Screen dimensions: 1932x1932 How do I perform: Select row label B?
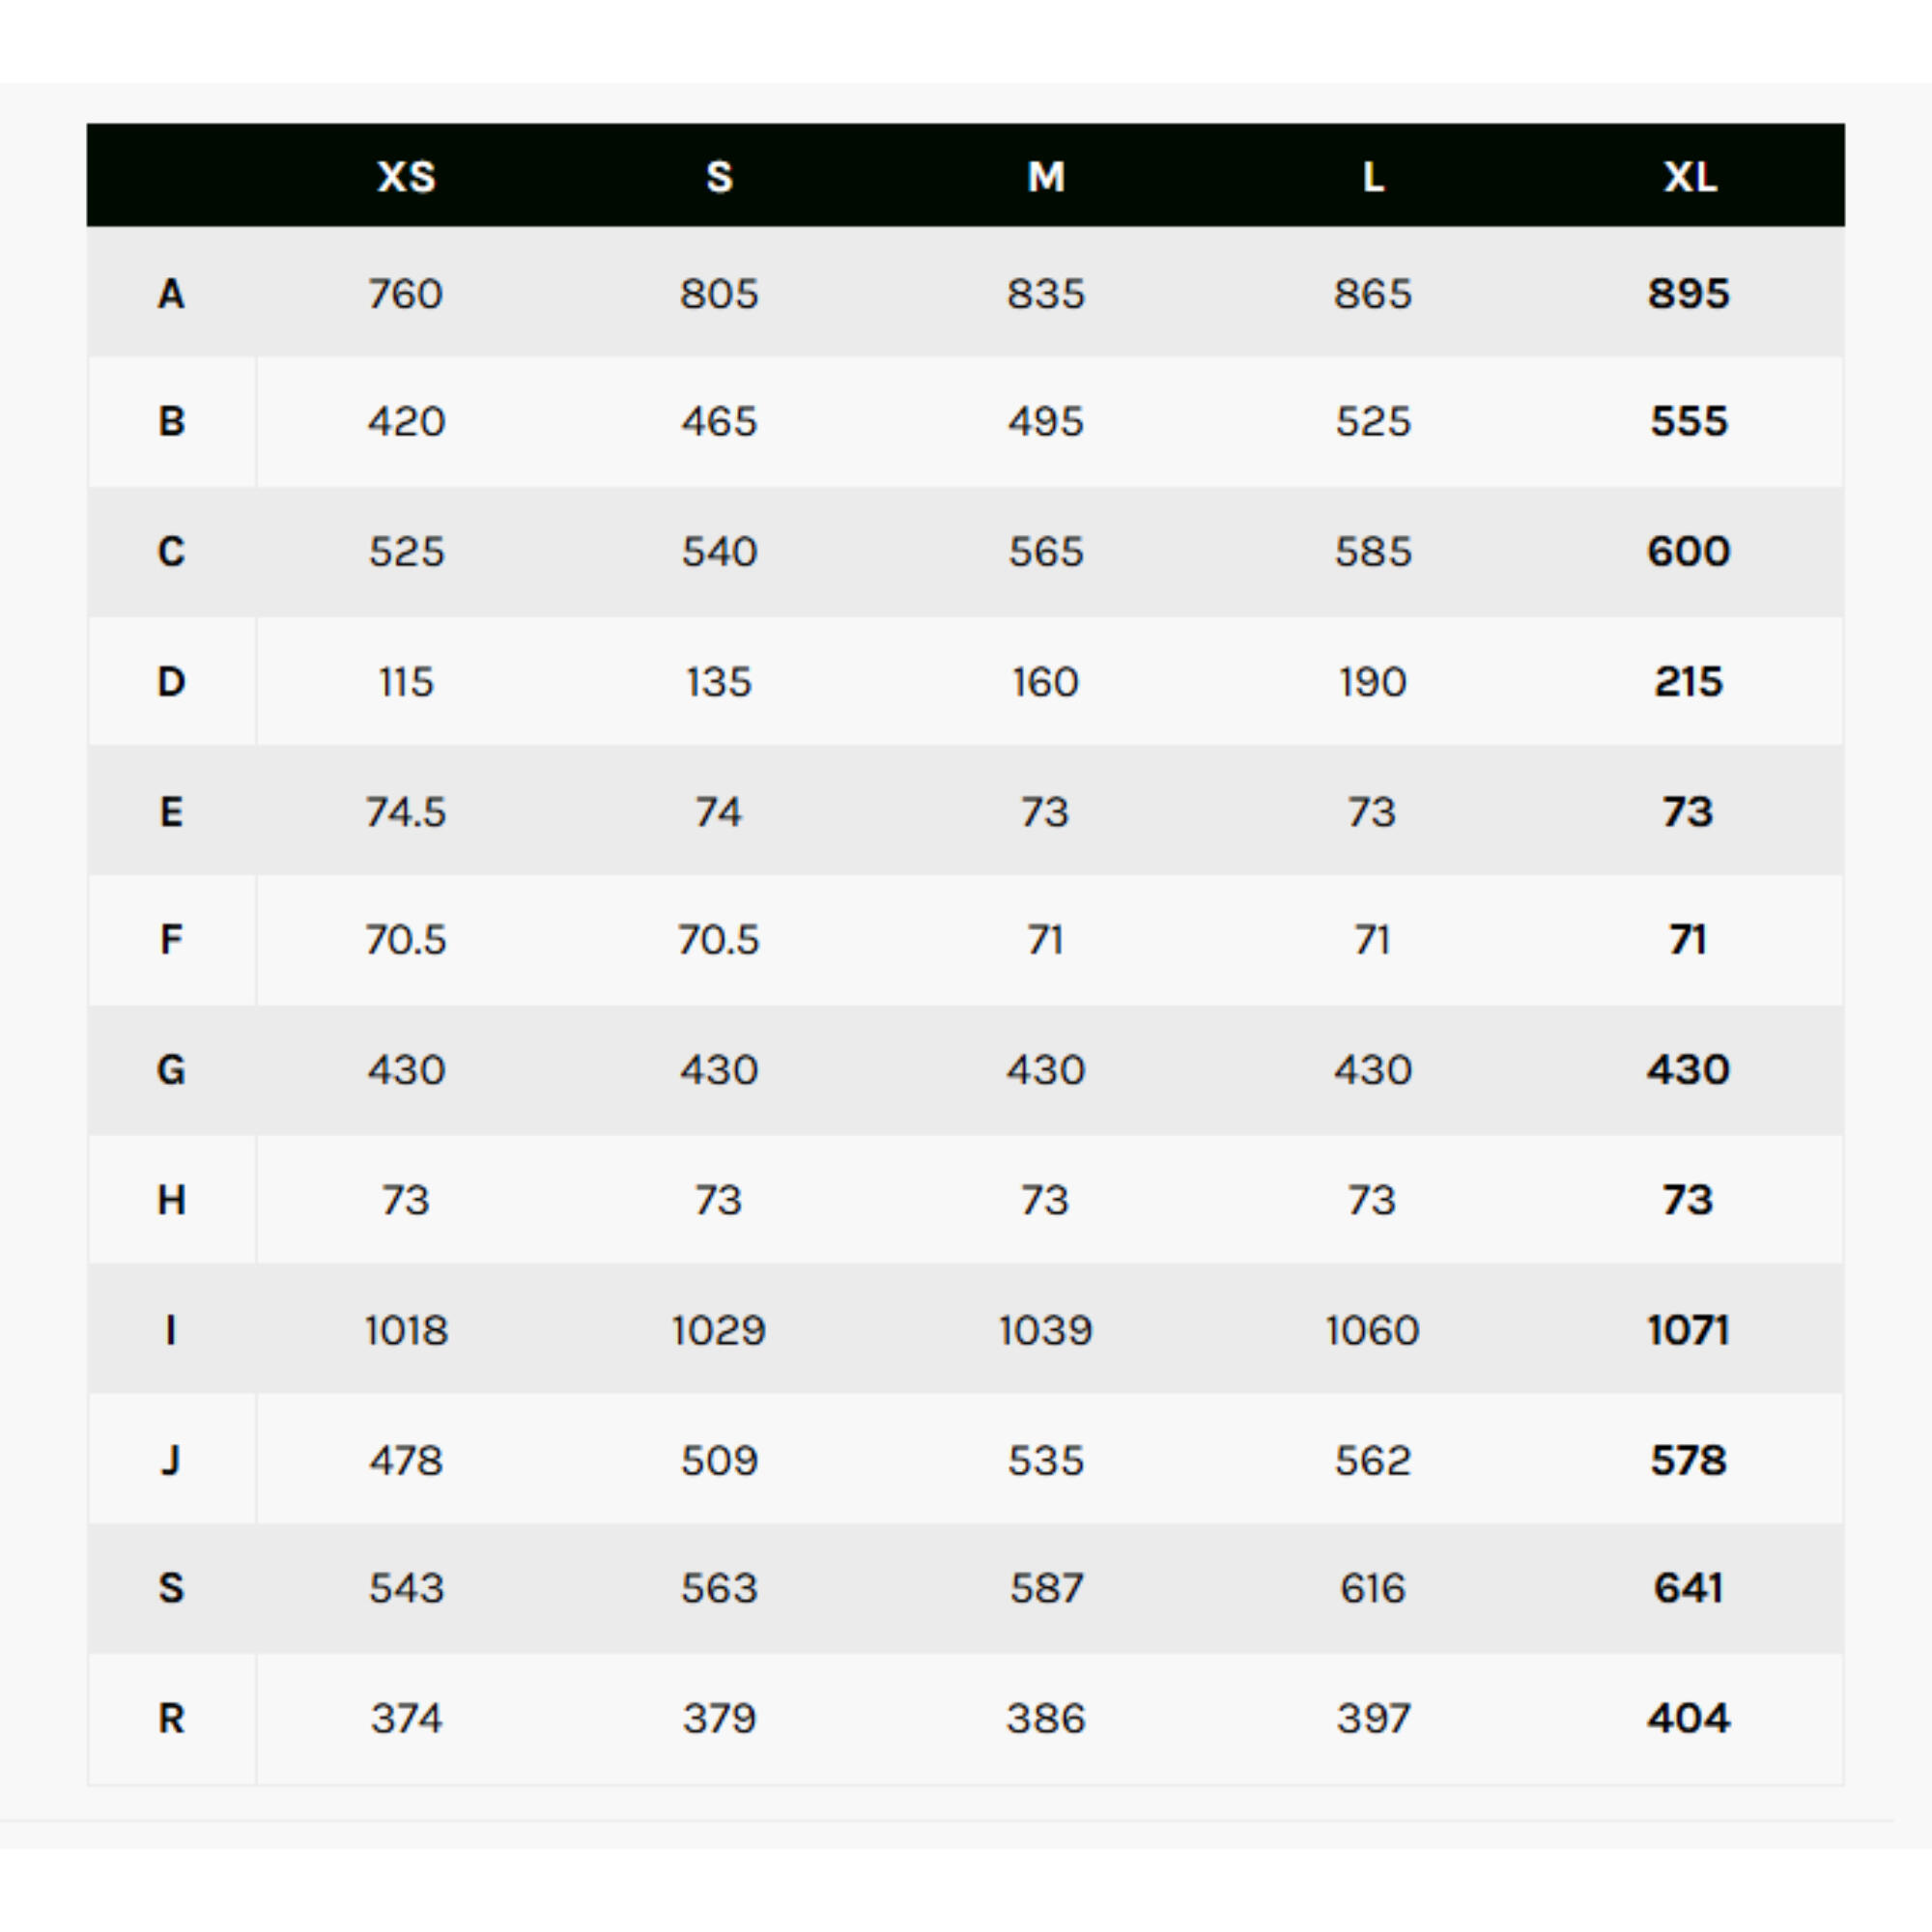tap(171, 421)
